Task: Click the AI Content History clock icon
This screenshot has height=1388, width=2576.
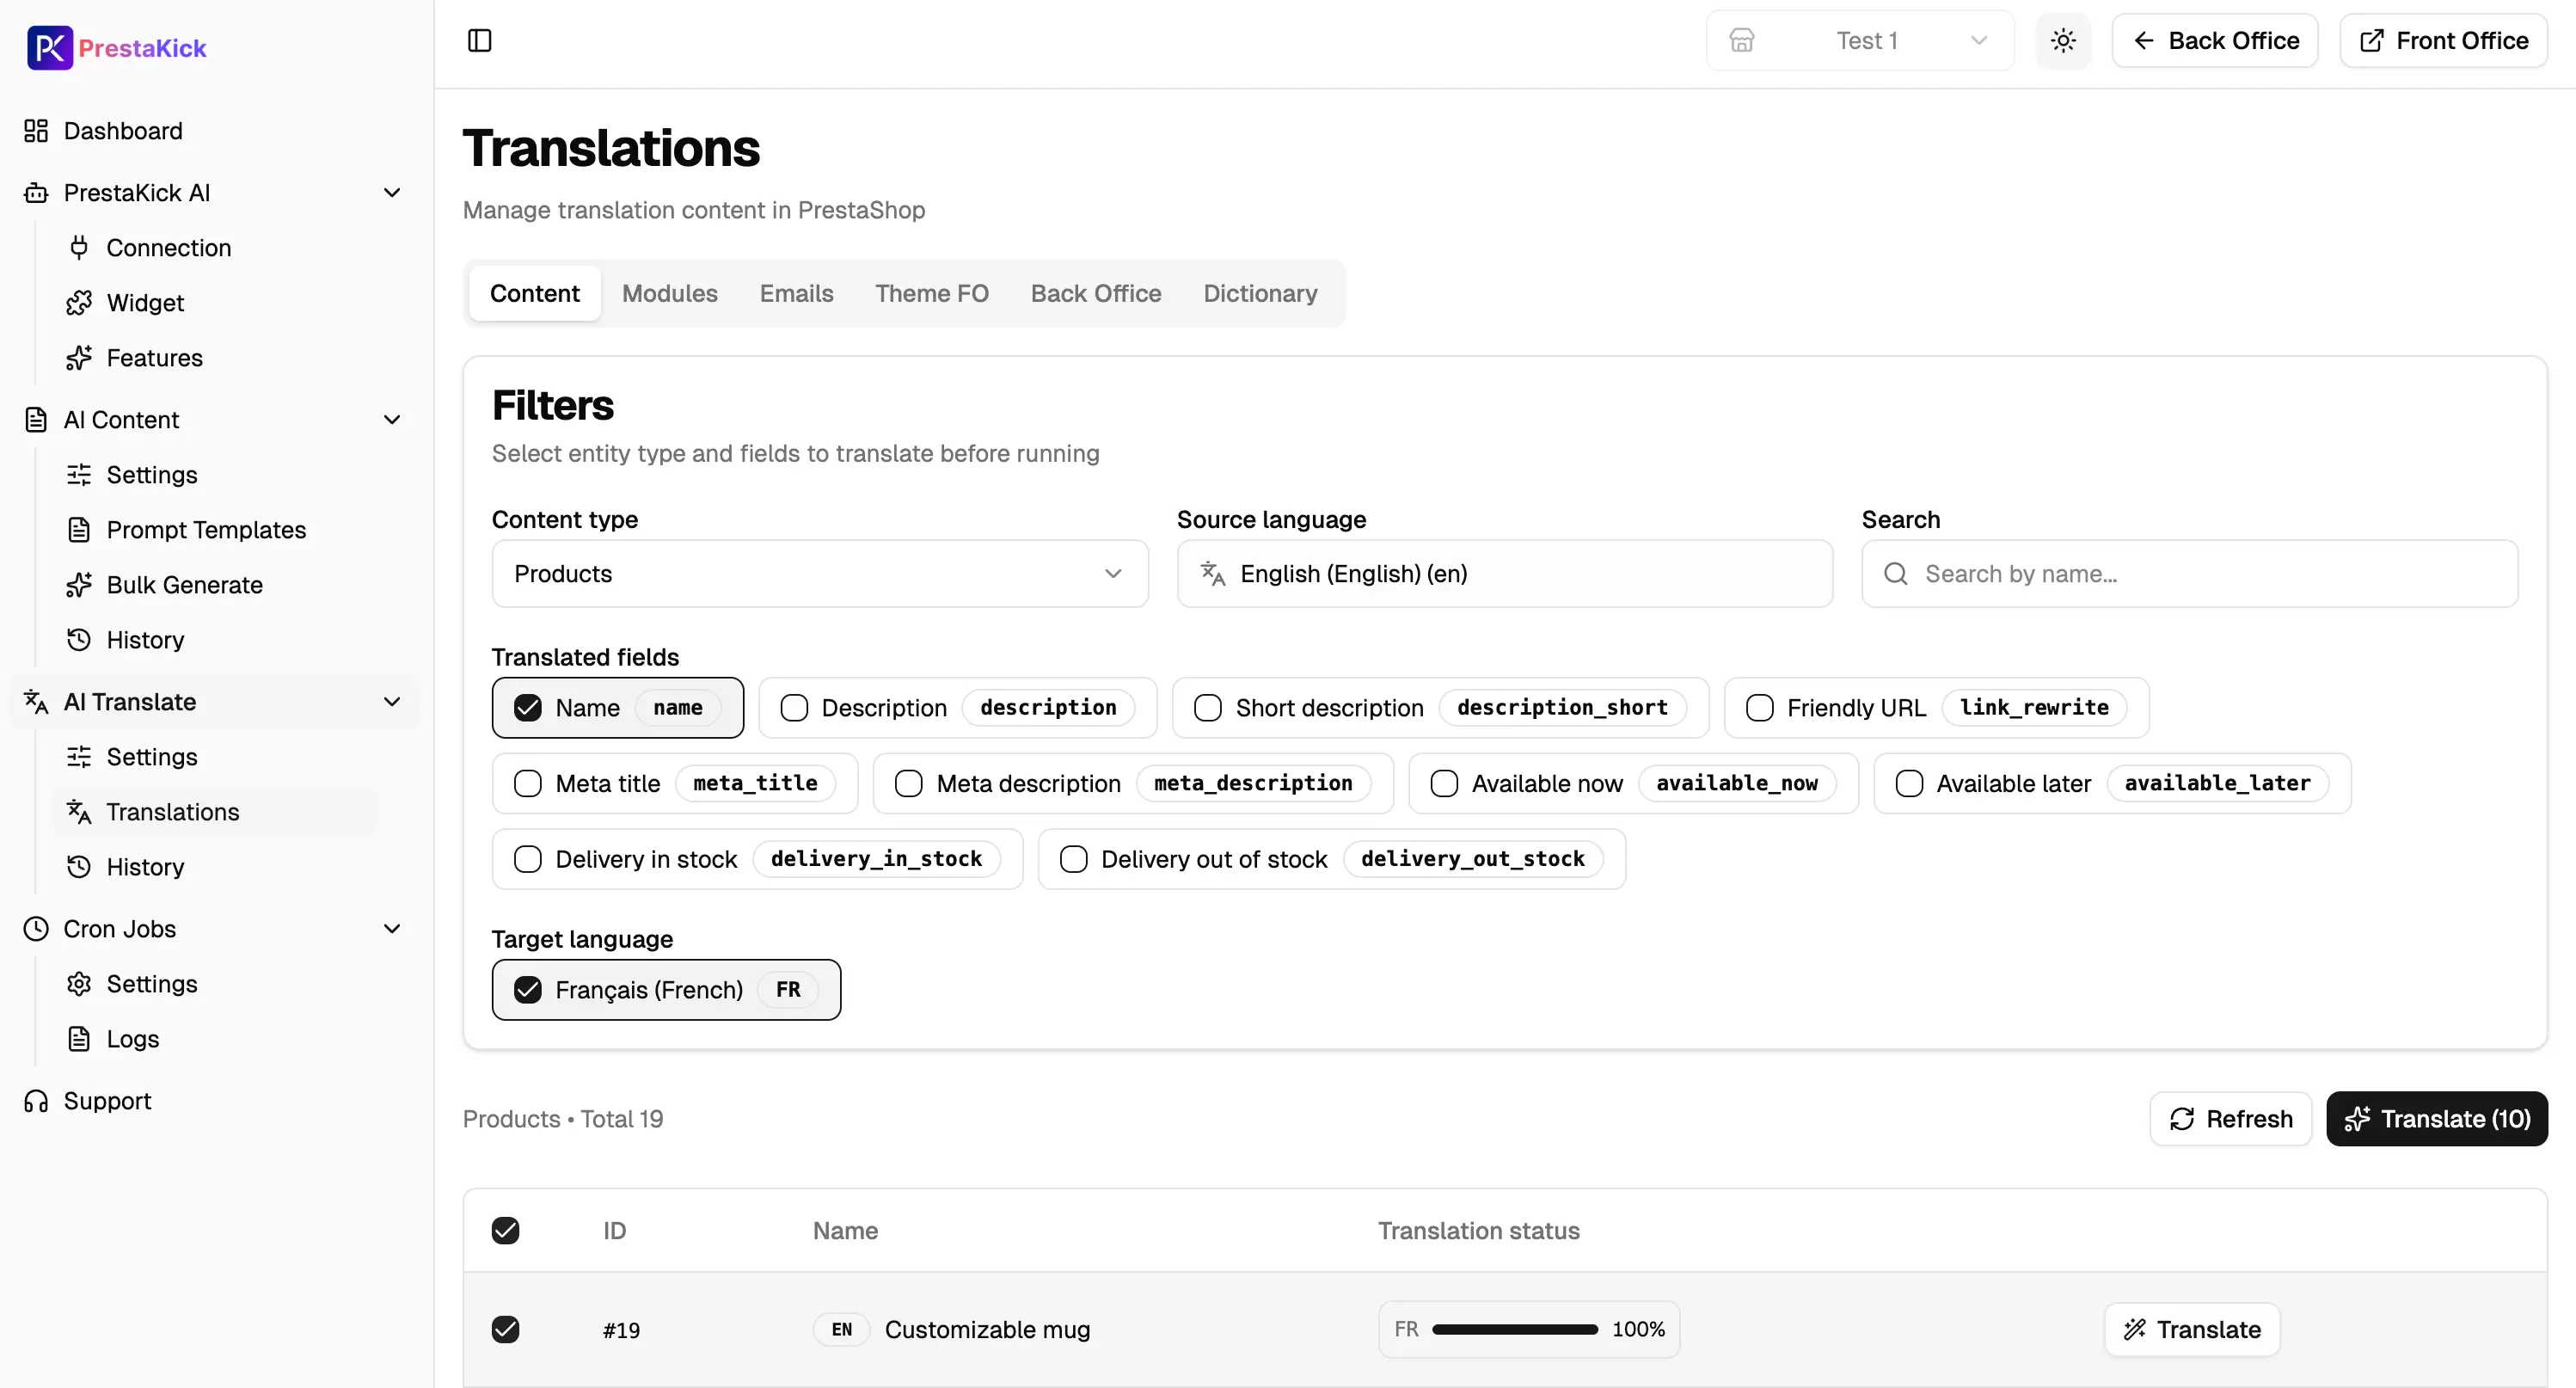Action: point(79,640)
